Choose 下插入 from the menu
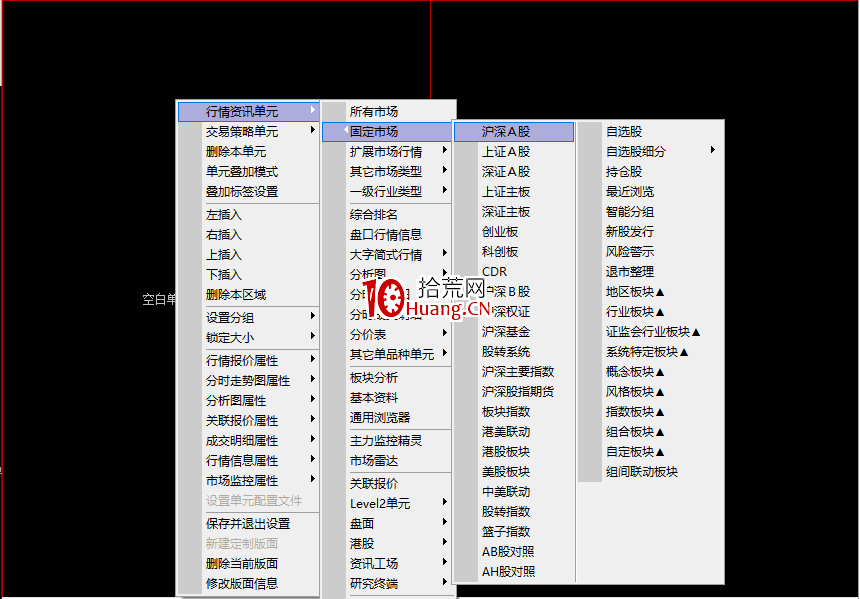This screenshot has width=860, height=599. (248, 274)
